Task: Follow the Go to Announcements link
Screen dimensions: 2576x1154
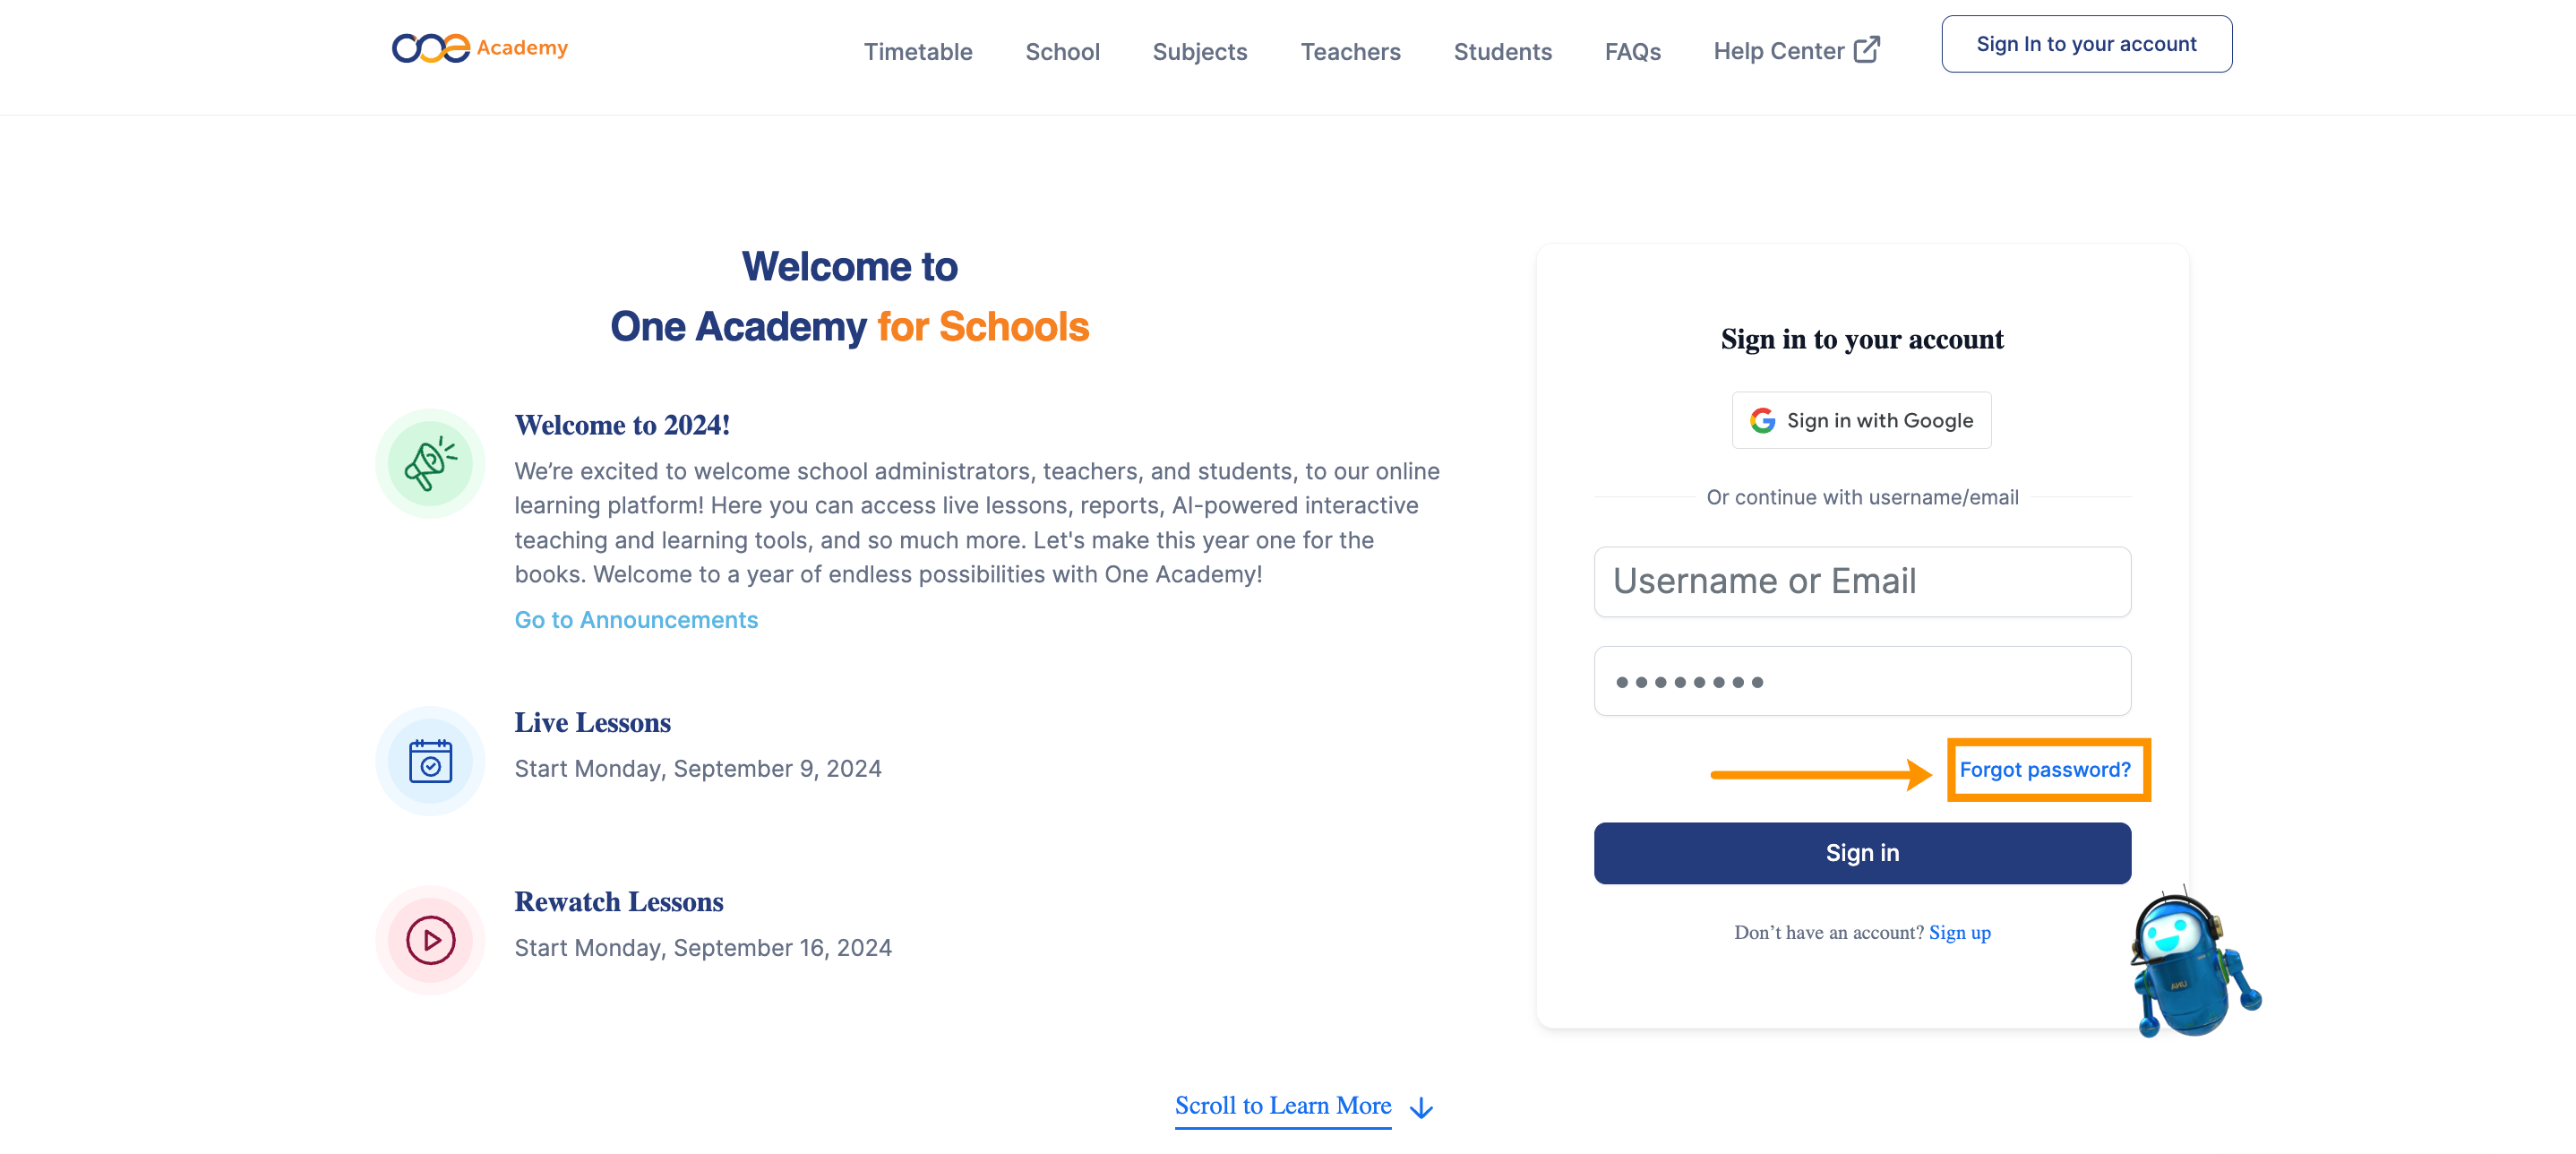Action: coord(636,621)
